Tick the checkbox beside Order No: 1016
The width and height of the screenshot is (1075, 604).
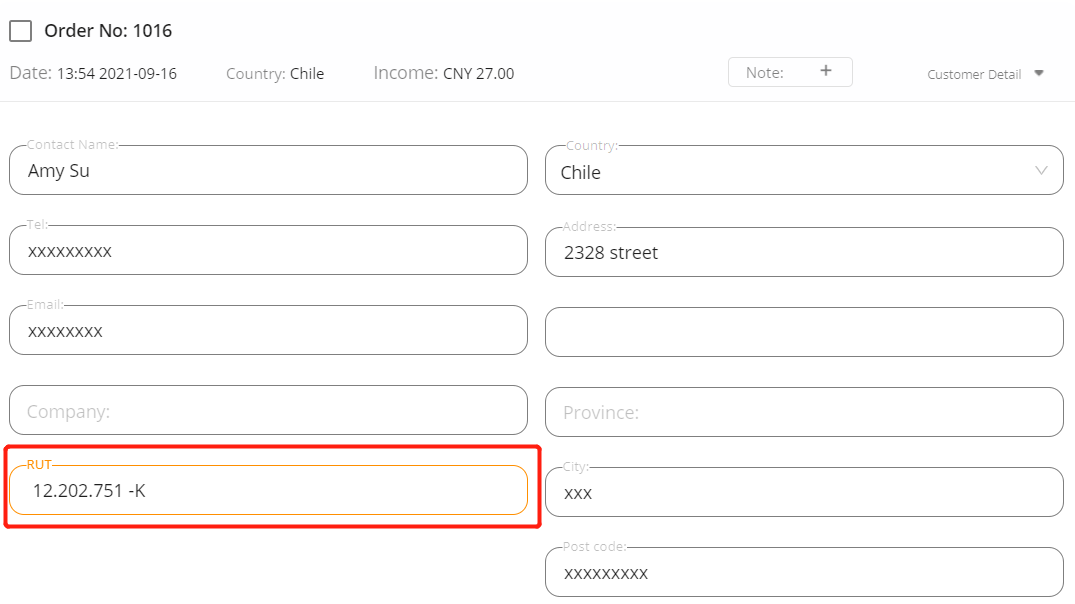click(x=21, y=31)
